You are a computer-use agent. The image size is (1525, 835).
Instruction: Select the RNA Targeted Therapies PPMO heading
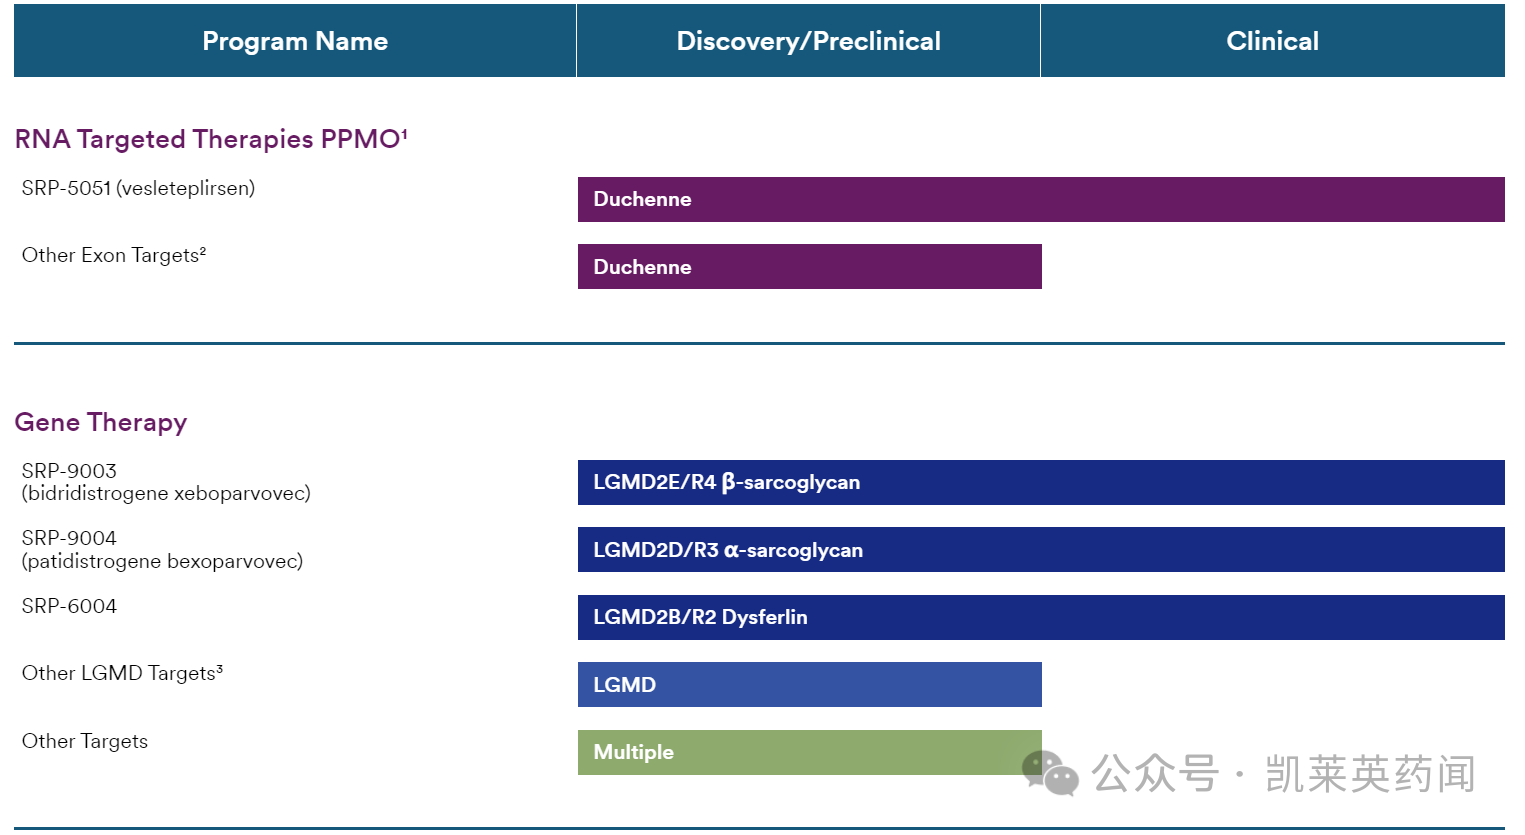pos(211,139)
